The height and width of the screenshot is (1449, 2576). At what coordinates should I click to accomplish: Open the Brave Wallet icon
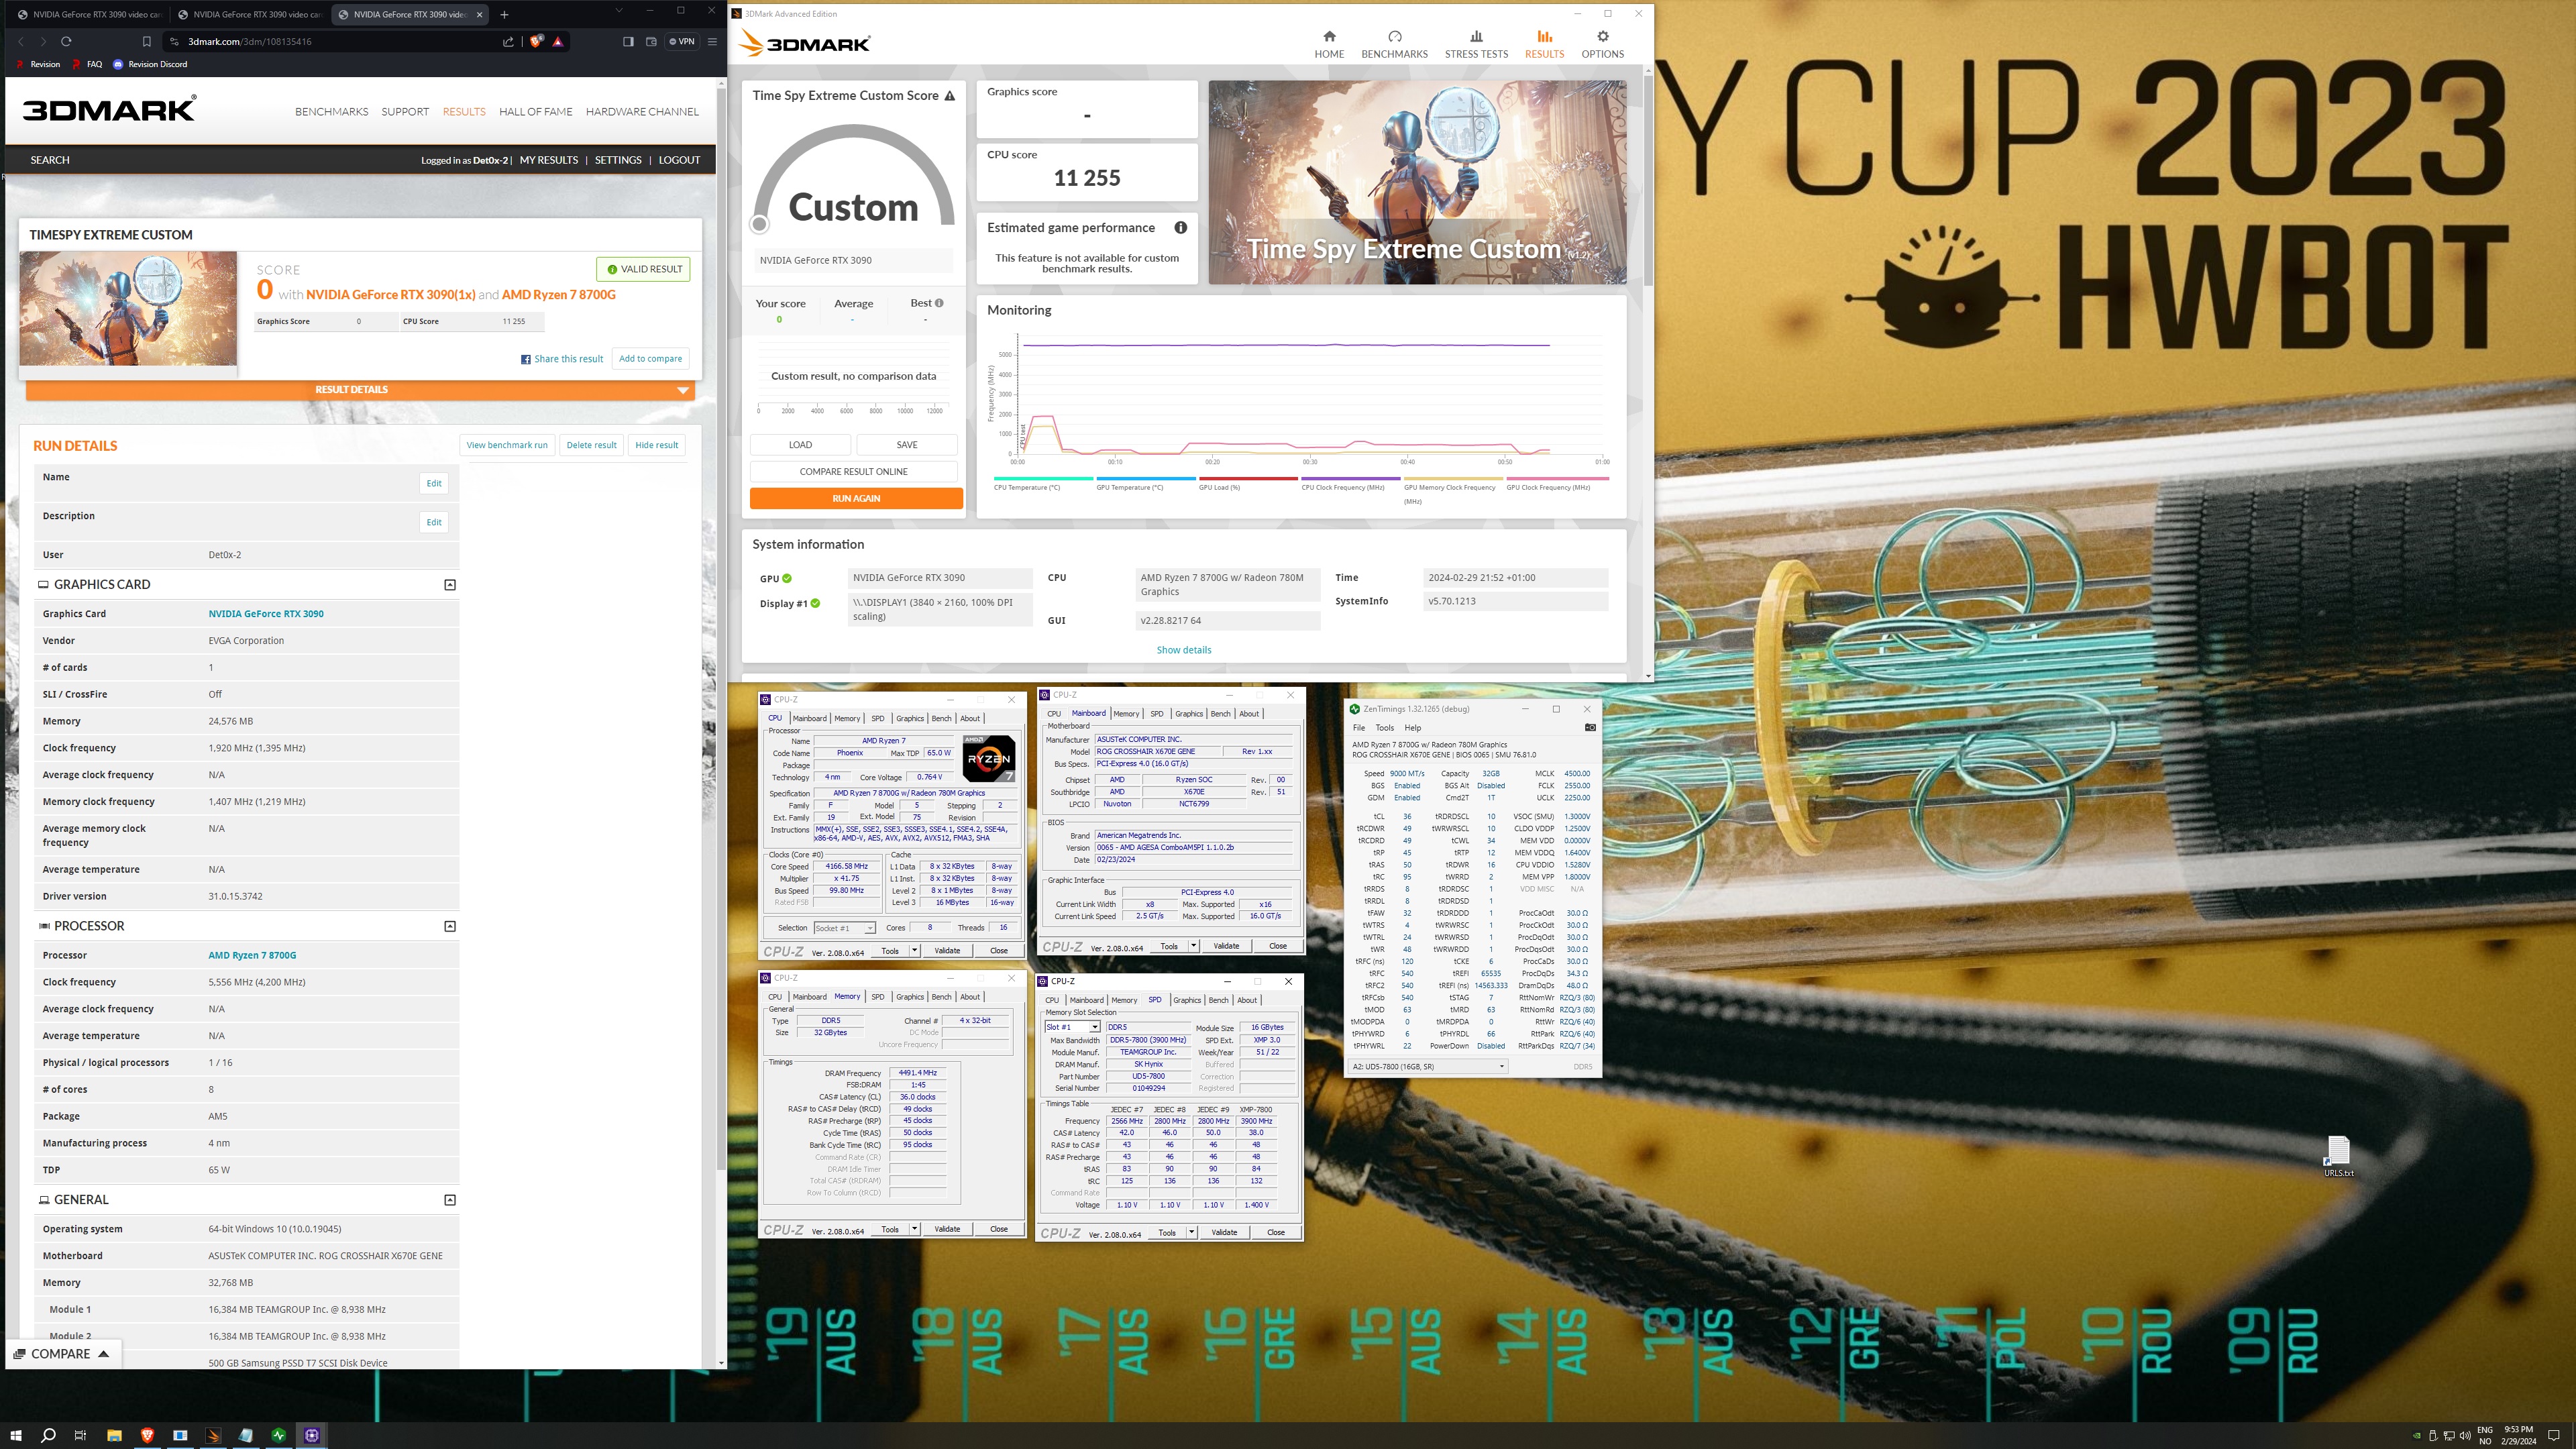pos(651,41)
